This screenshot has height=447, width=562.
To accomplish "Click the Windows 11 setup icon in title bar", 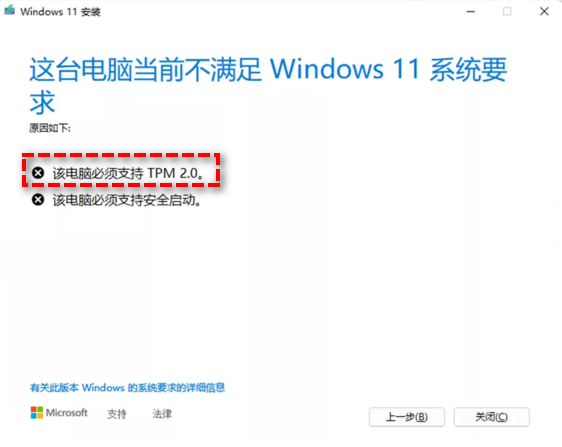I will pyautogui.click(x=9, y=10).
